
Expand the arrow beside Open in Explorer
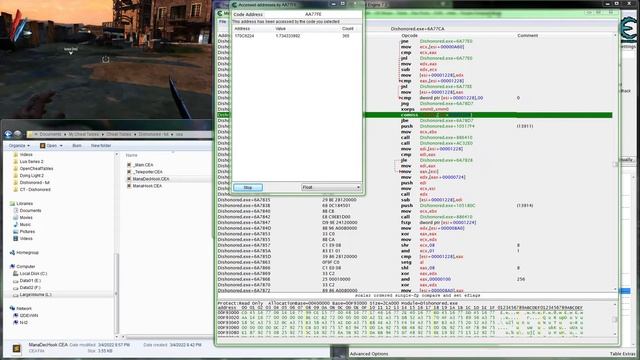point(61,146)
